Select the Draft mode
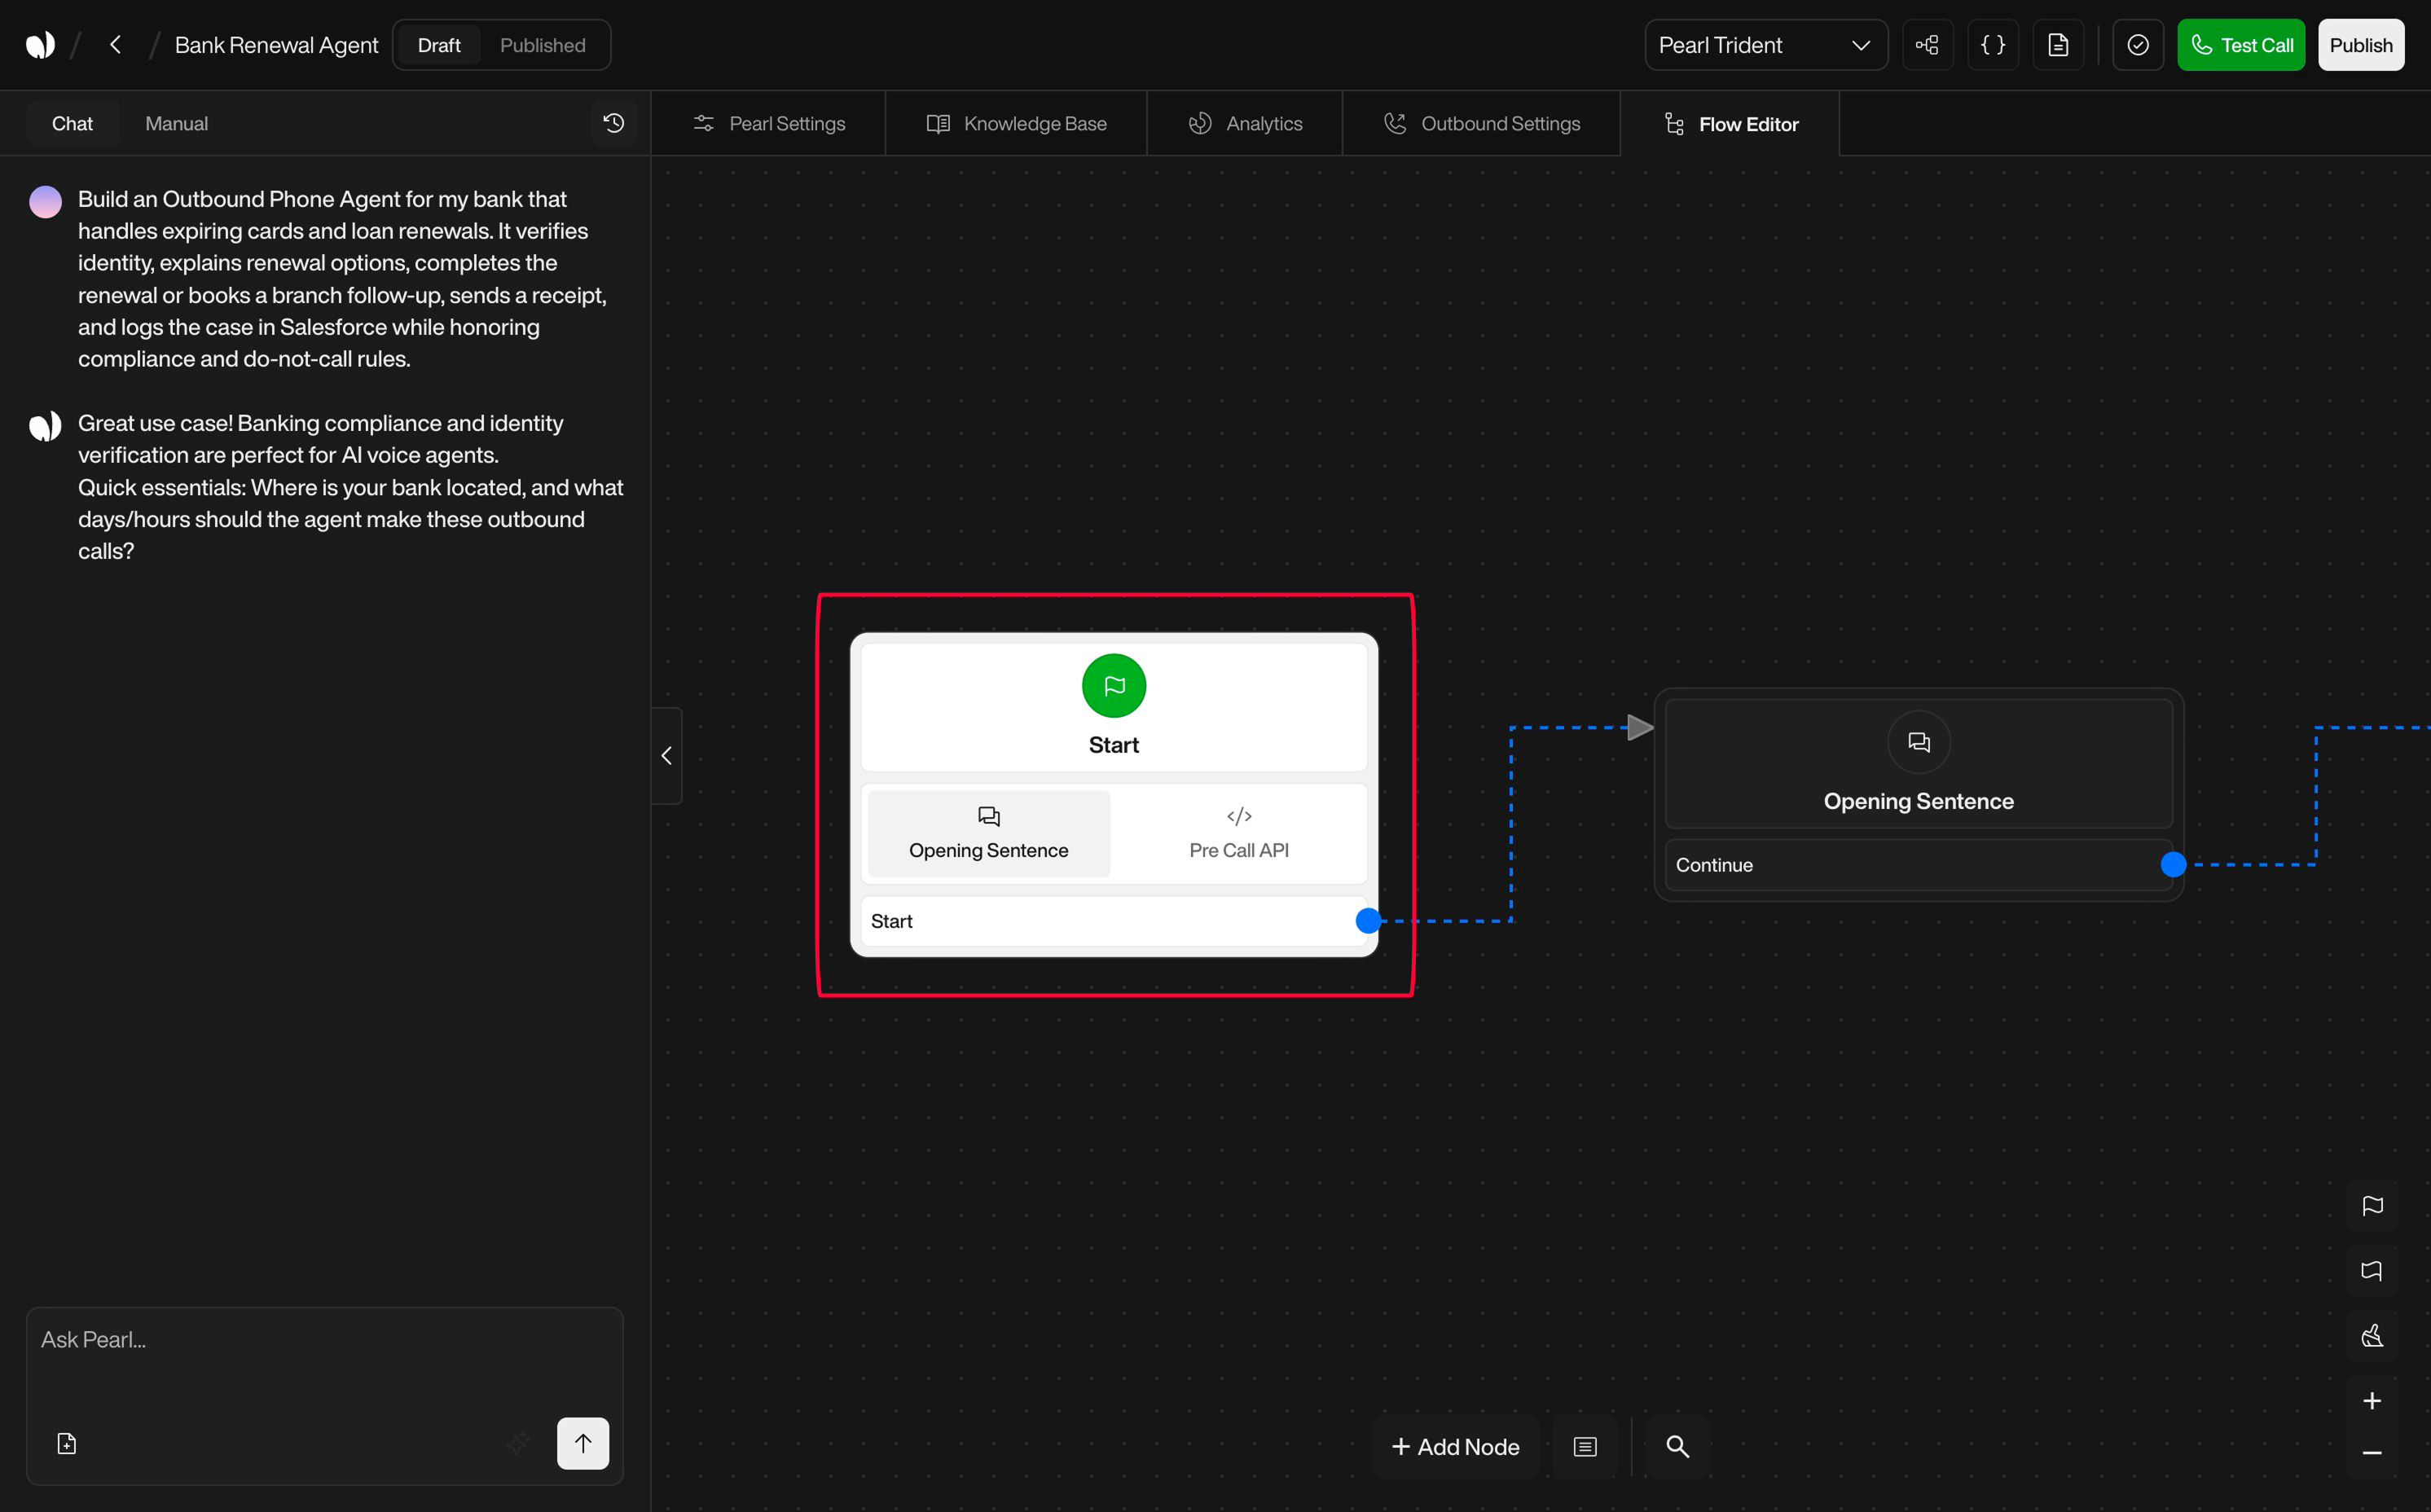The image size is (2431, 1512). coord(437,44)
